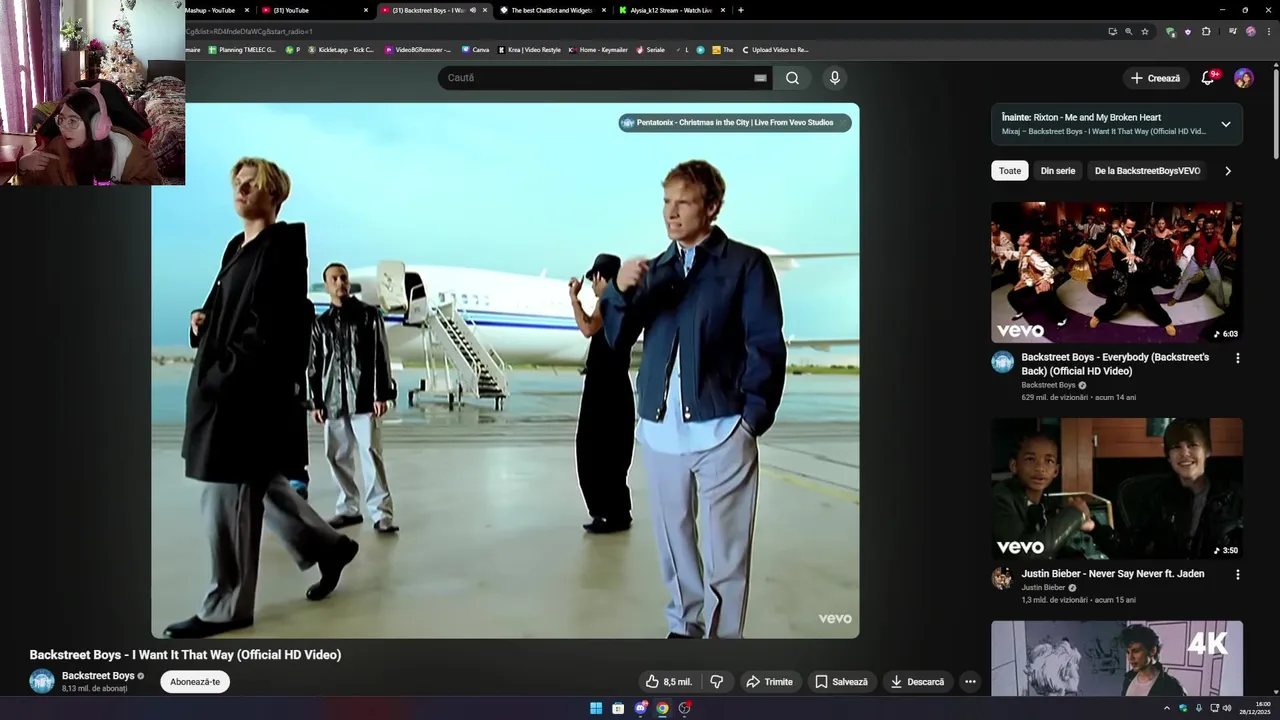Click the Justin Bieber channel avatar
Image resolution: width=1280 pixels, height=720 pixels.
[1002, 578]
